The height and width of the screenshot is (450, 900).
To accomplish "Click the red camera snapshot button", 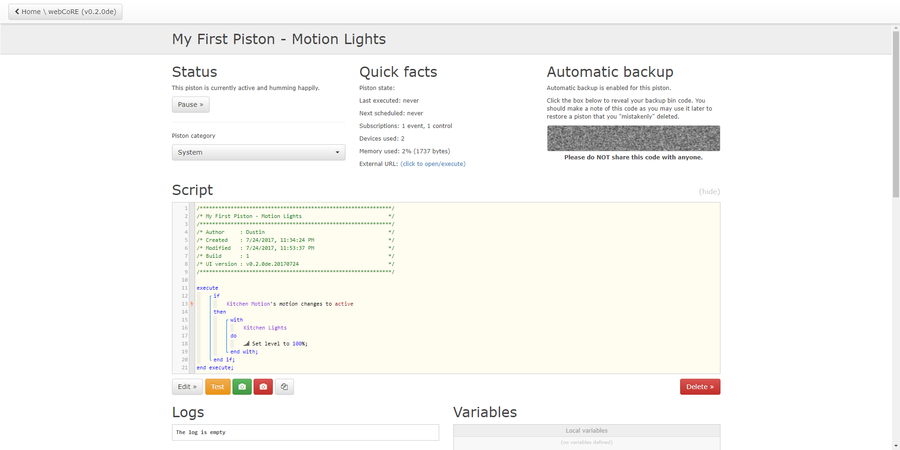I will click(x=263, y=387).
